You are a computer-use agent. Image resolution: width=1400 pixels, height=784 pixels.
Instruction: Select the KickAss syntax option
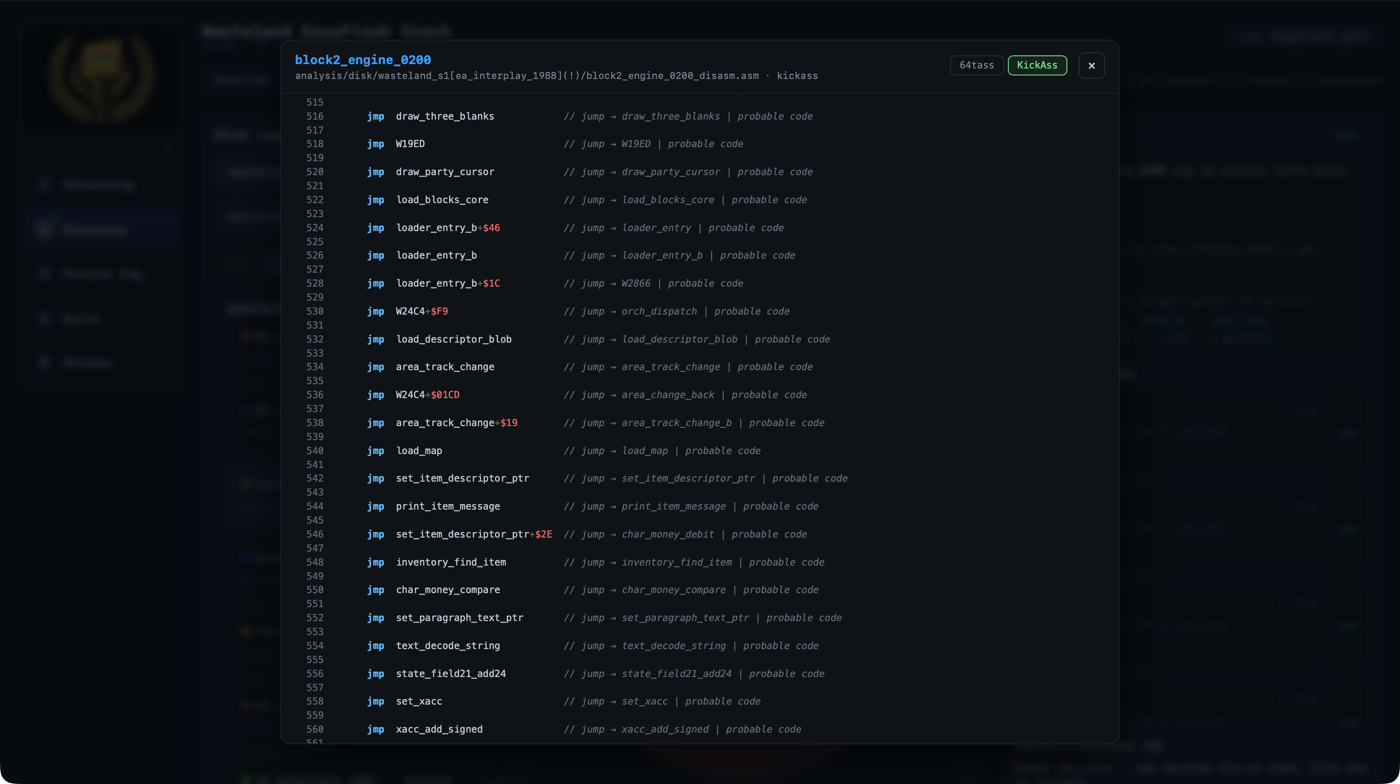[1037, 65]
